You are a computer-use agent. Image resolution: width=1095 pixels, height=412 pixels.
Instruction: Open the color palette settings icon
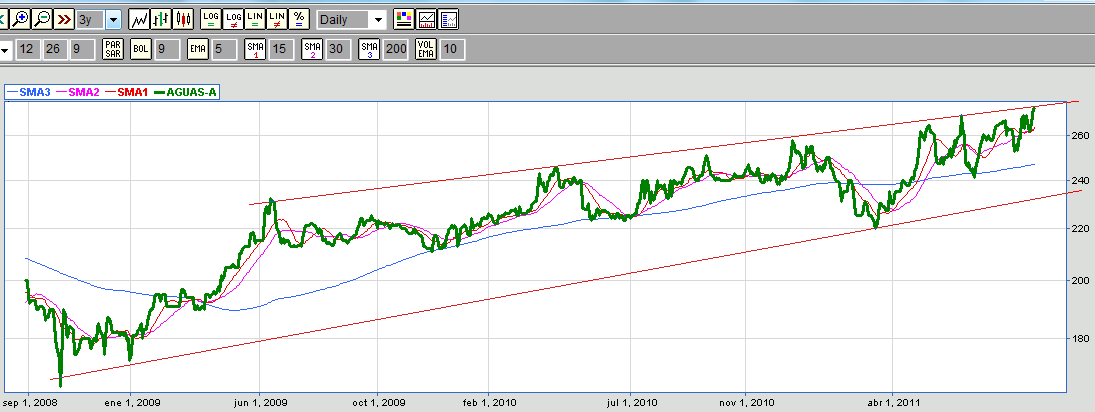(404, 19)
